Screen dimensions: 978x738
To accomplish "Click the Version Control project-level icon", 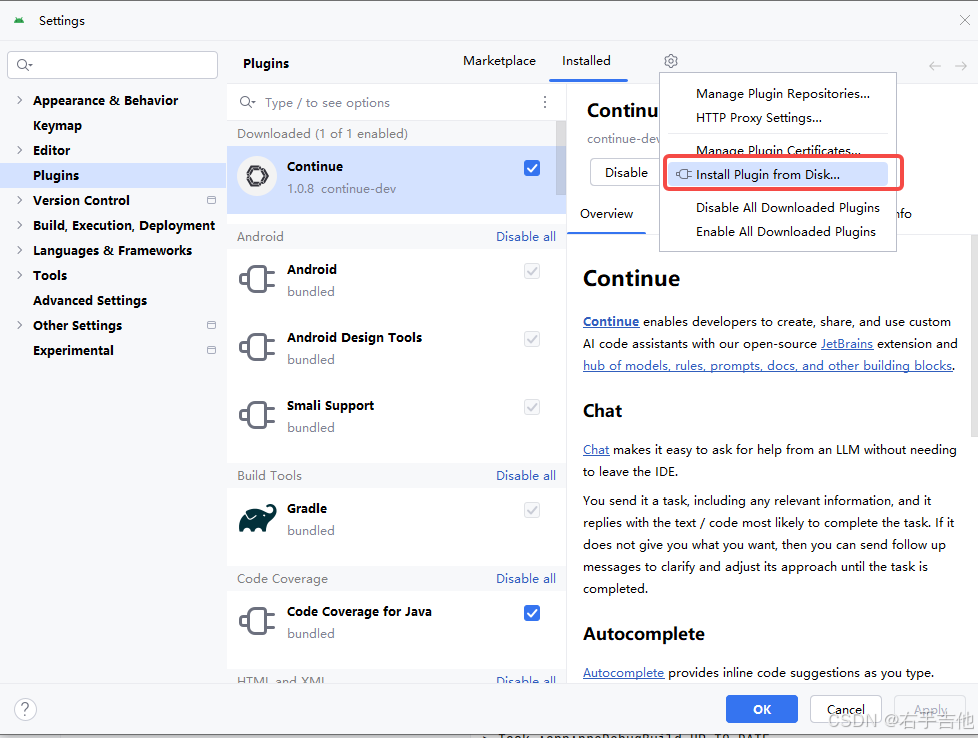I will (211, 200).
